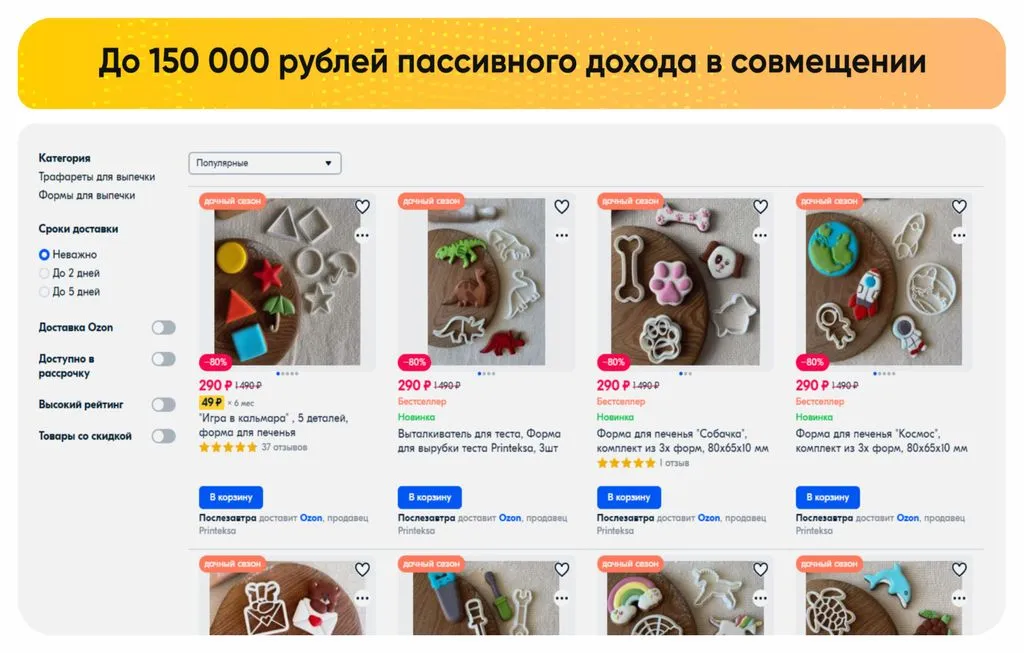1024x653 pixels.
Task: Open the "Популярные" sorting dropdown
Action: pyautogui.click(x=264, y=163)
